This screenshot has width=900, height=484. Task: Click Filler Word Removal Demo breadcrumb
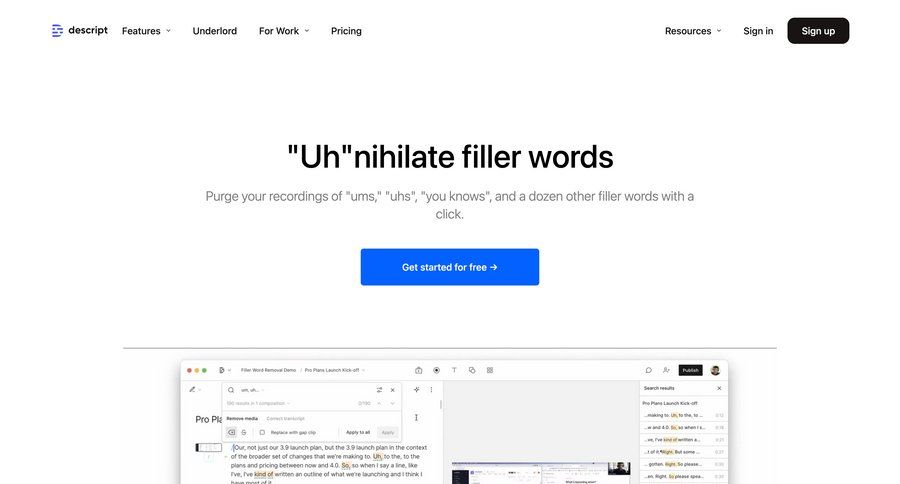pyautogui.click(x=268, y=370)
